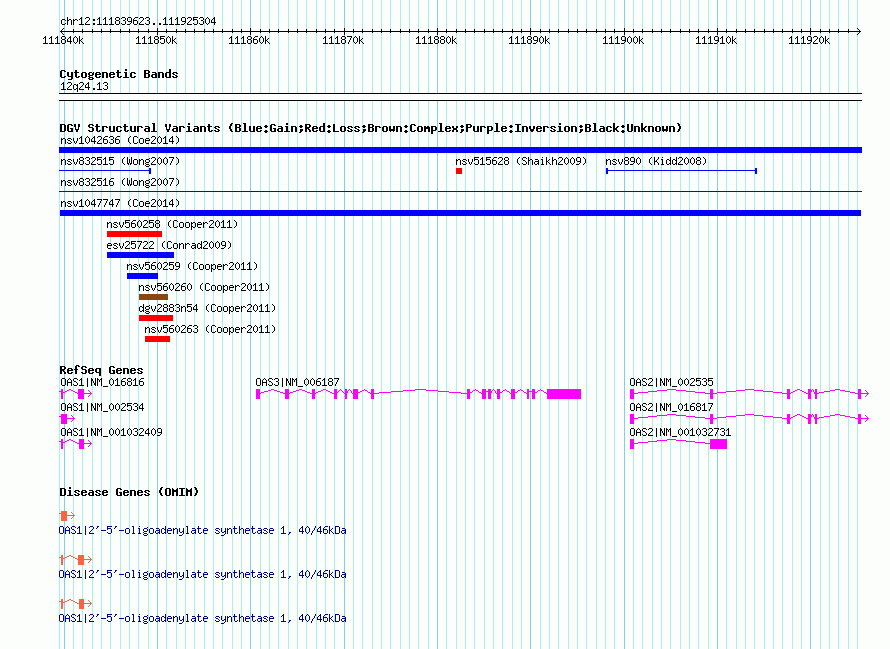This screenshot has height=649, width=890.
Task: Click the nsv515628 (Shaikh2009) red loss marker
Action: (x=459, y=171)
